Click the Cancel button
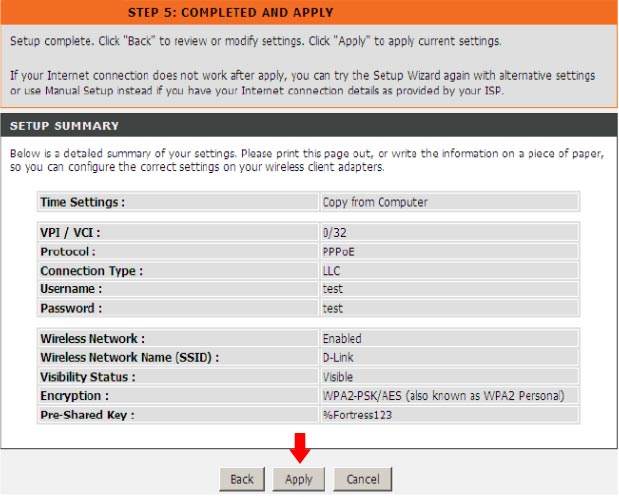 point(362,479)
